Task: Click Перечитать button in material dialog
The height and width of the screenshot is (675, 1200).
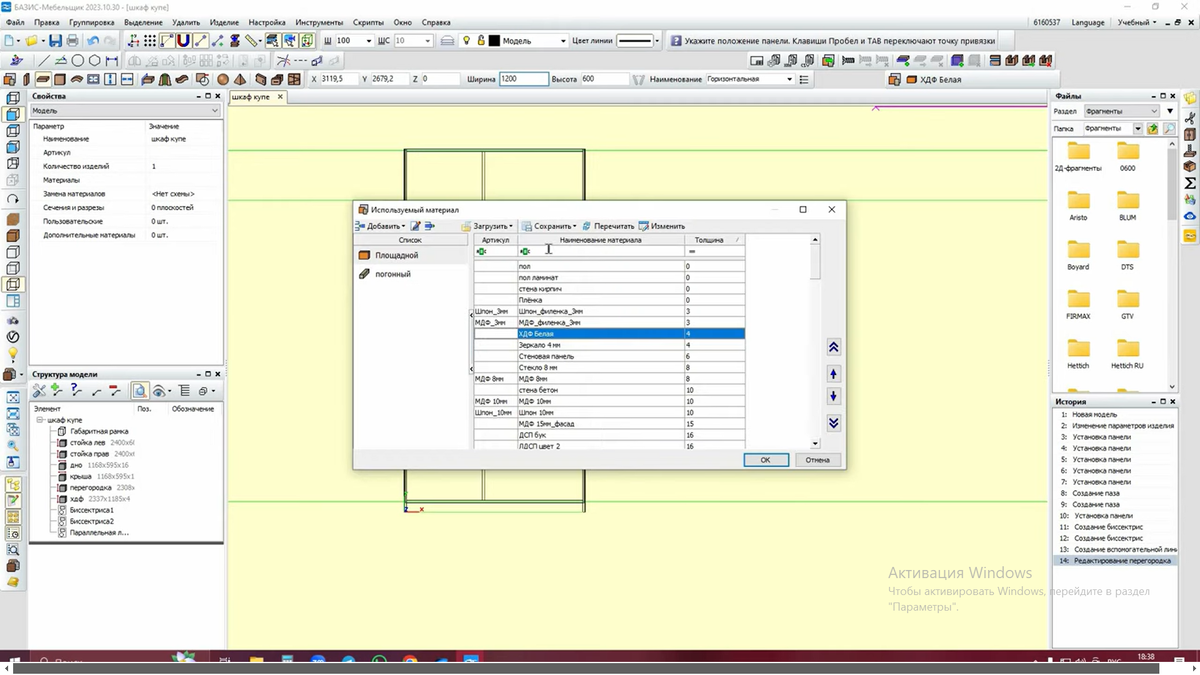Action: [609, 226]
